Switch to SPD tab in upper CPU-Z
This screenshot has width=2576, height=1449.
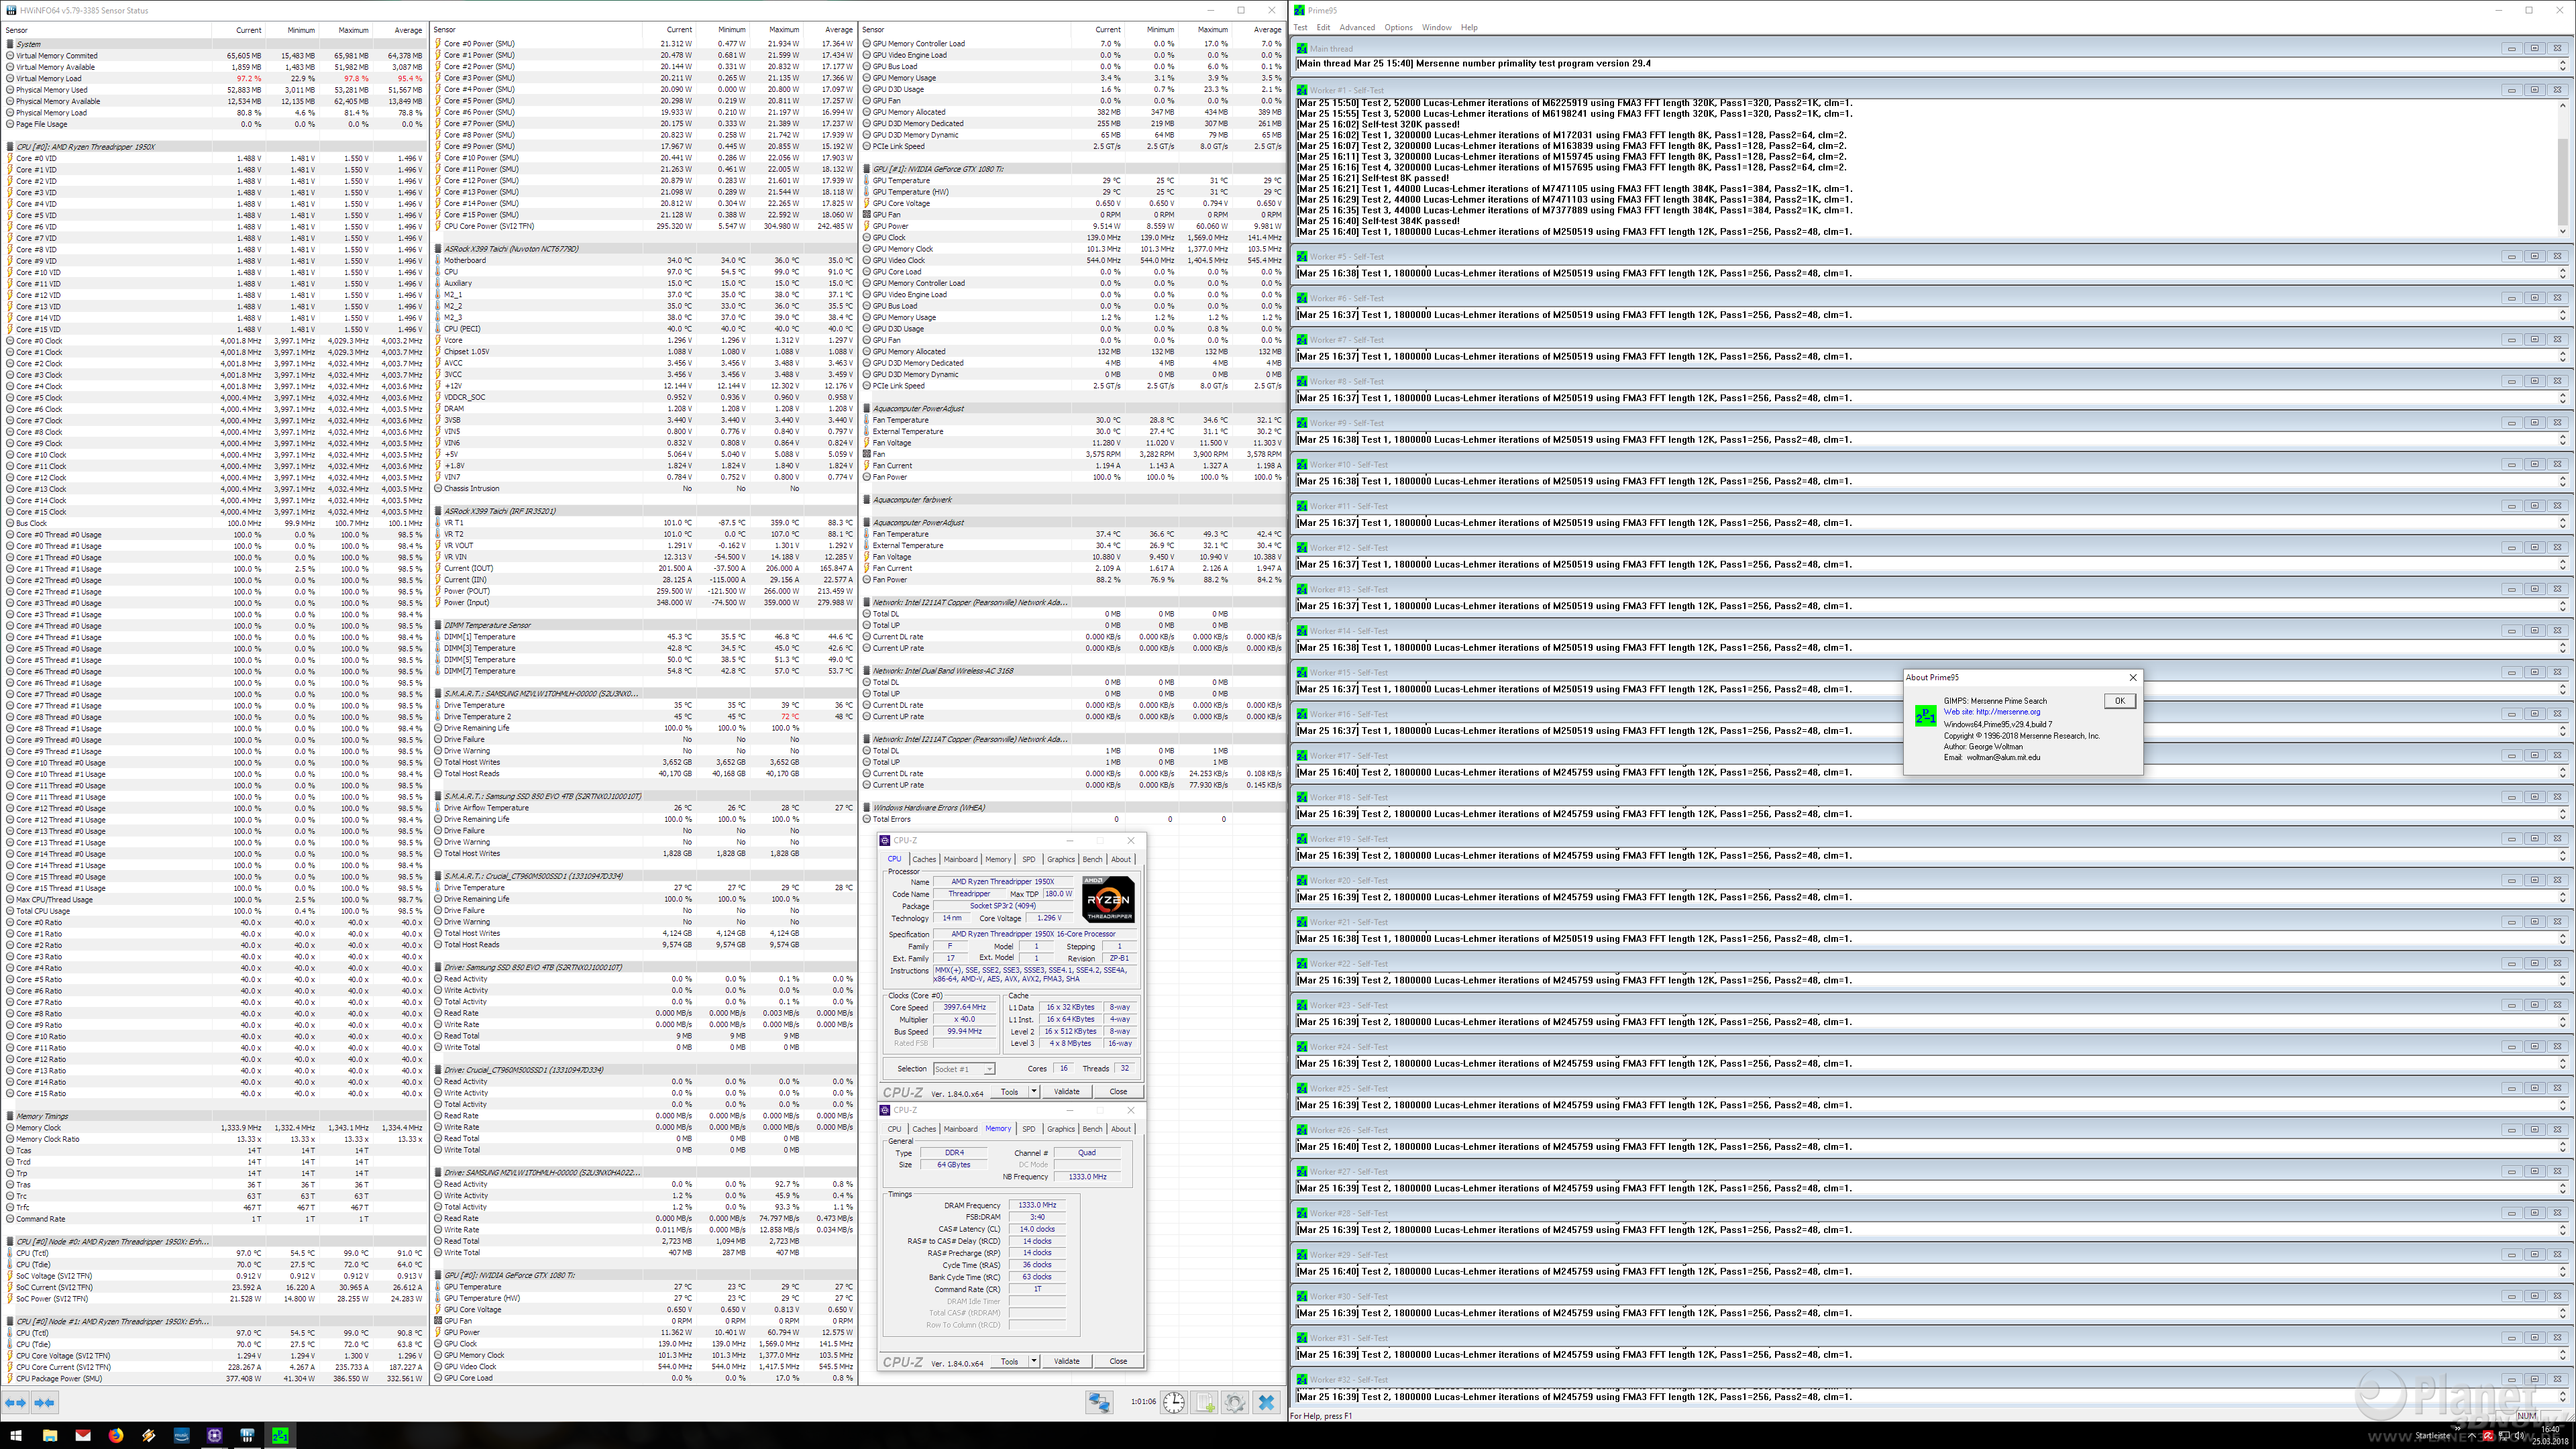pyautogui.click(x=1028, y=859)
